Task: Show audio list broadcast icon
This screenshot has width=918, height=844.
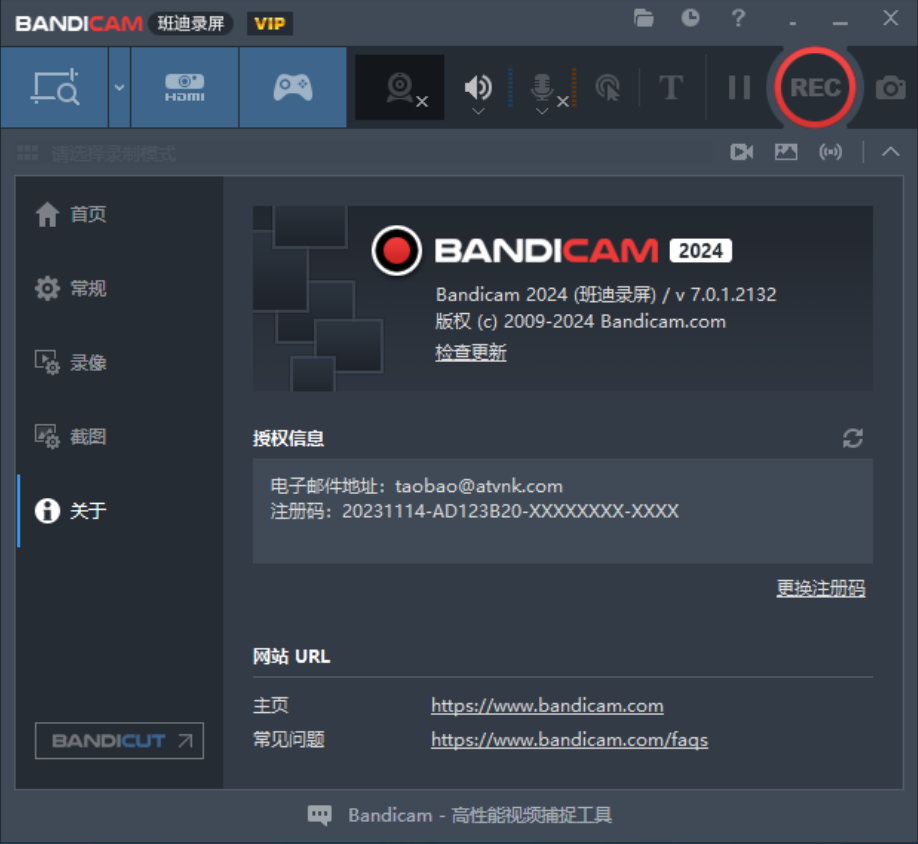Action: coord(830,152)
